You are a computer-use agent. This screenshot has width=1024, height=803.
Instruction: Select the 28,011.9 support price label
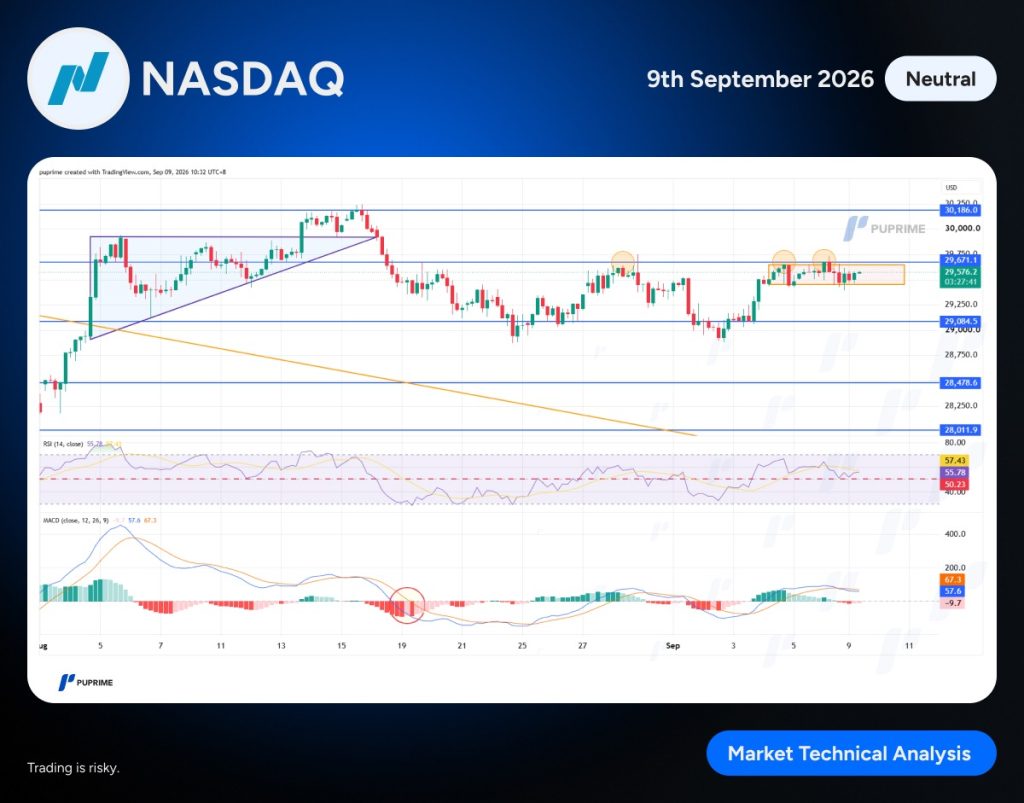tap(960, 430)
